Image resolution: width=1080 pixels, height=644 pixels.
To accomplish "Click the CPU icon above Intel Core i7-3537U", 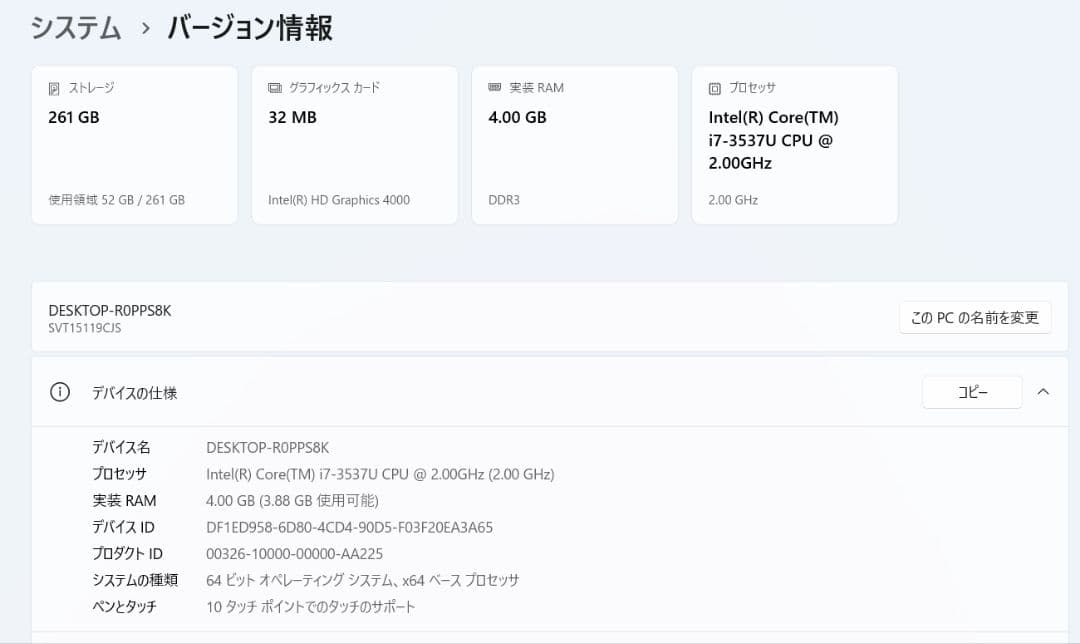I will [x=713, y=87].
